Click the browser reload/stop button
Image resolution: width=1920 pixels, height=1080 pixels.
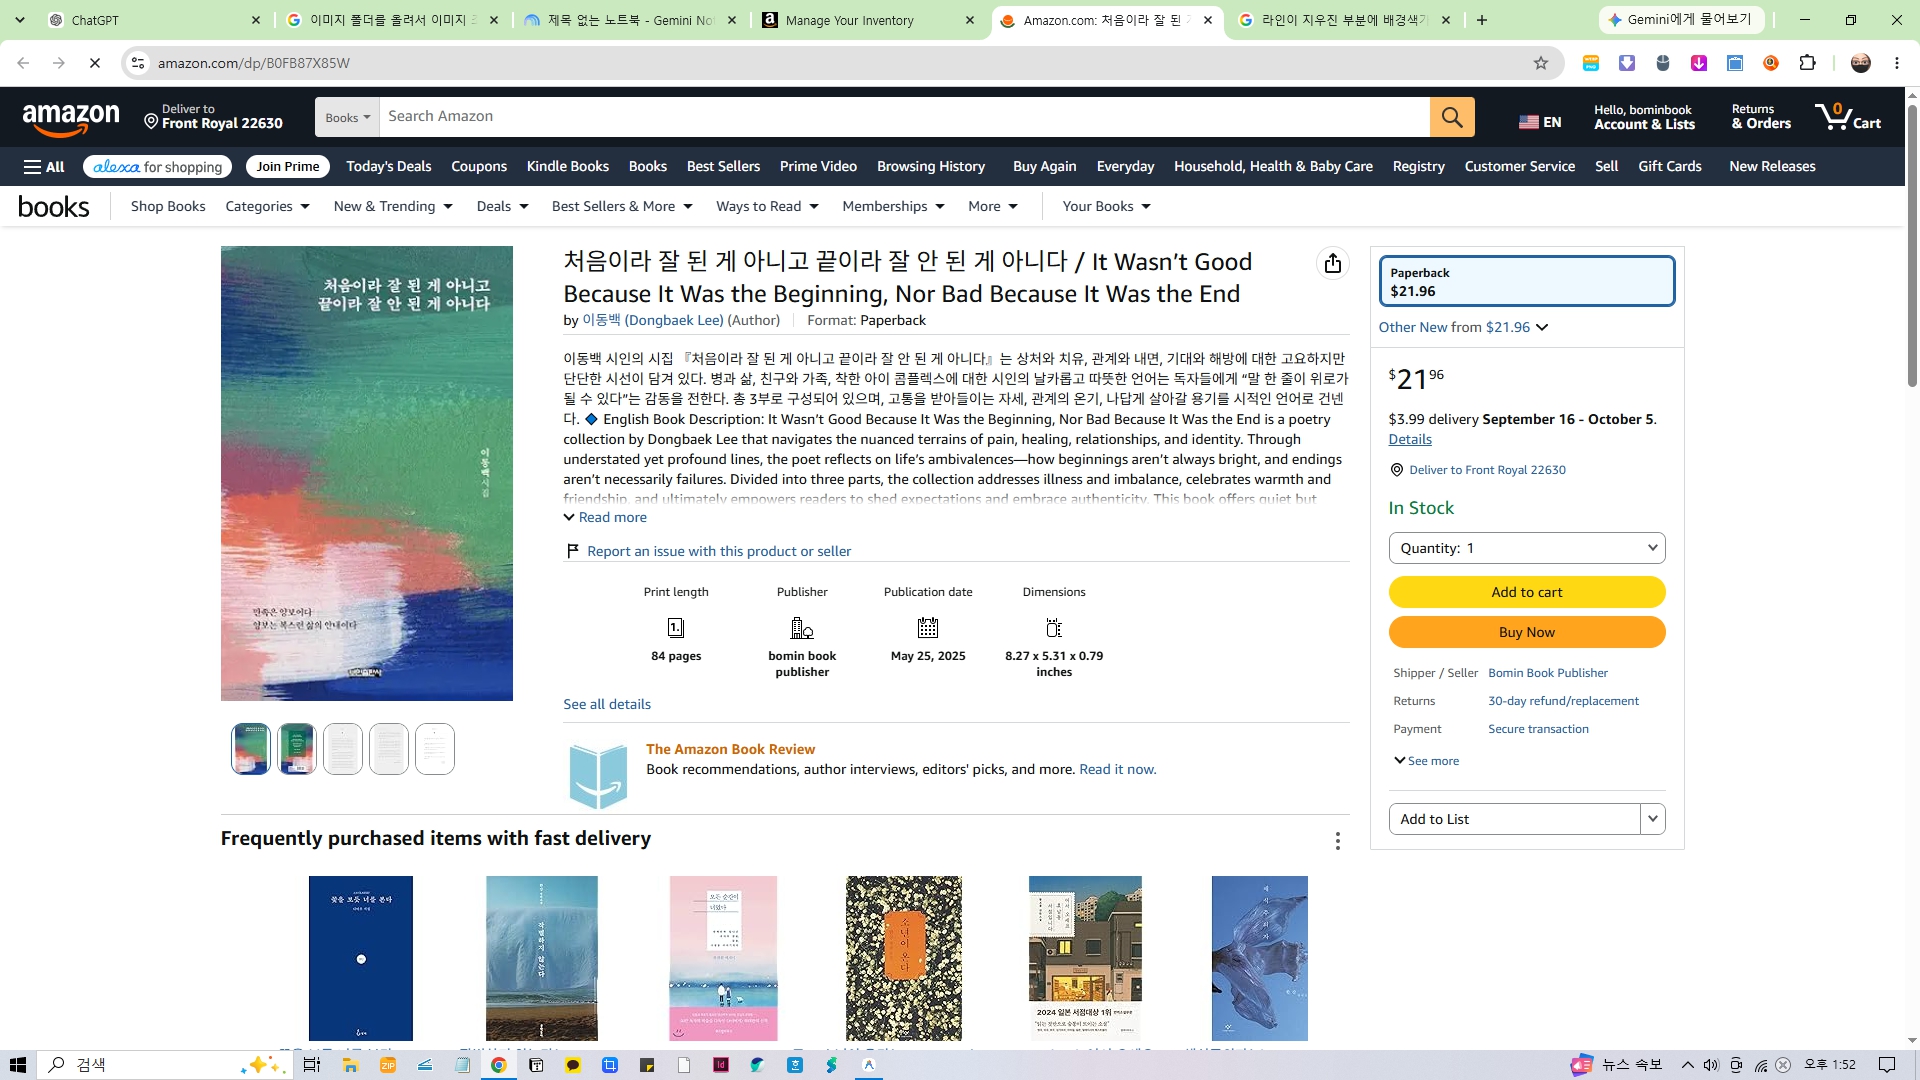coord(95,63)
